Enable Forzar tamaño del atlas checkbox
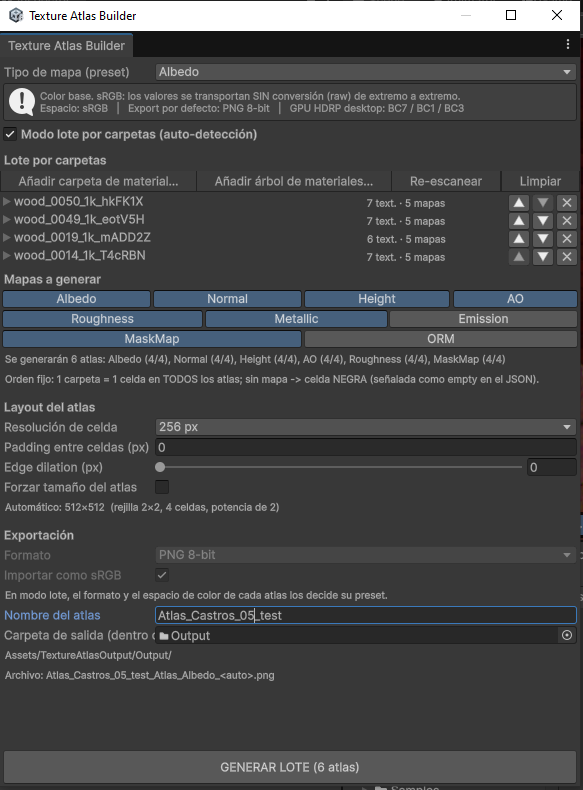 pos(162,487)
